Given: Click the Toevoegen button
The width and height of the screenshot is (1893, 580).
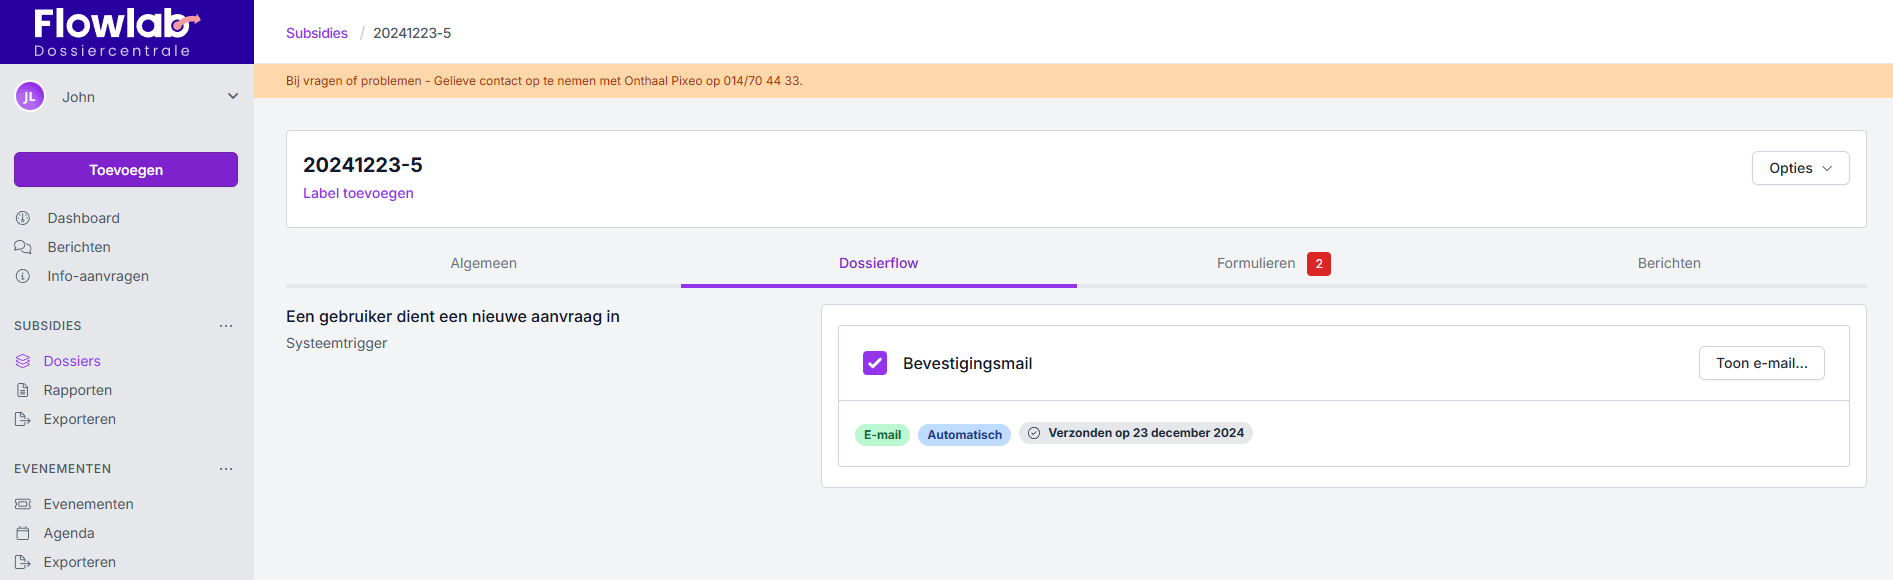Looking at the screenshot, I should tap(126, 170).
